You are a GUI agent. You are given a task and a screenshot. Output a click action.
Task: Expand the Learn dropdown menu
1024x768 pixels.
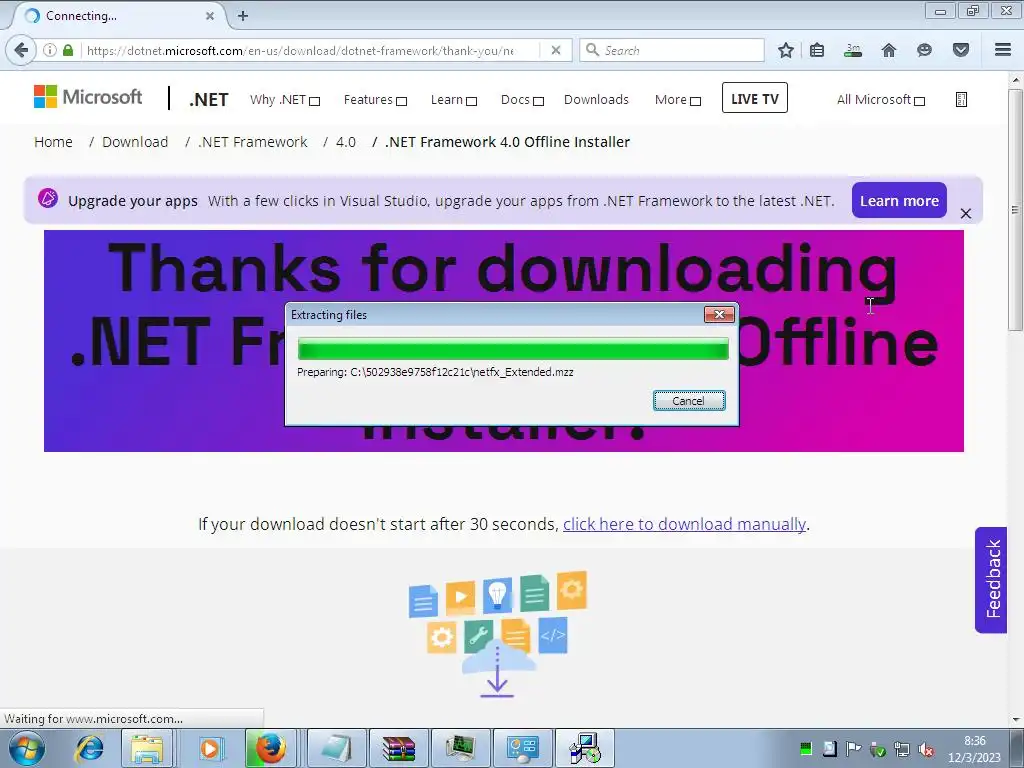[x=454, y=100]
